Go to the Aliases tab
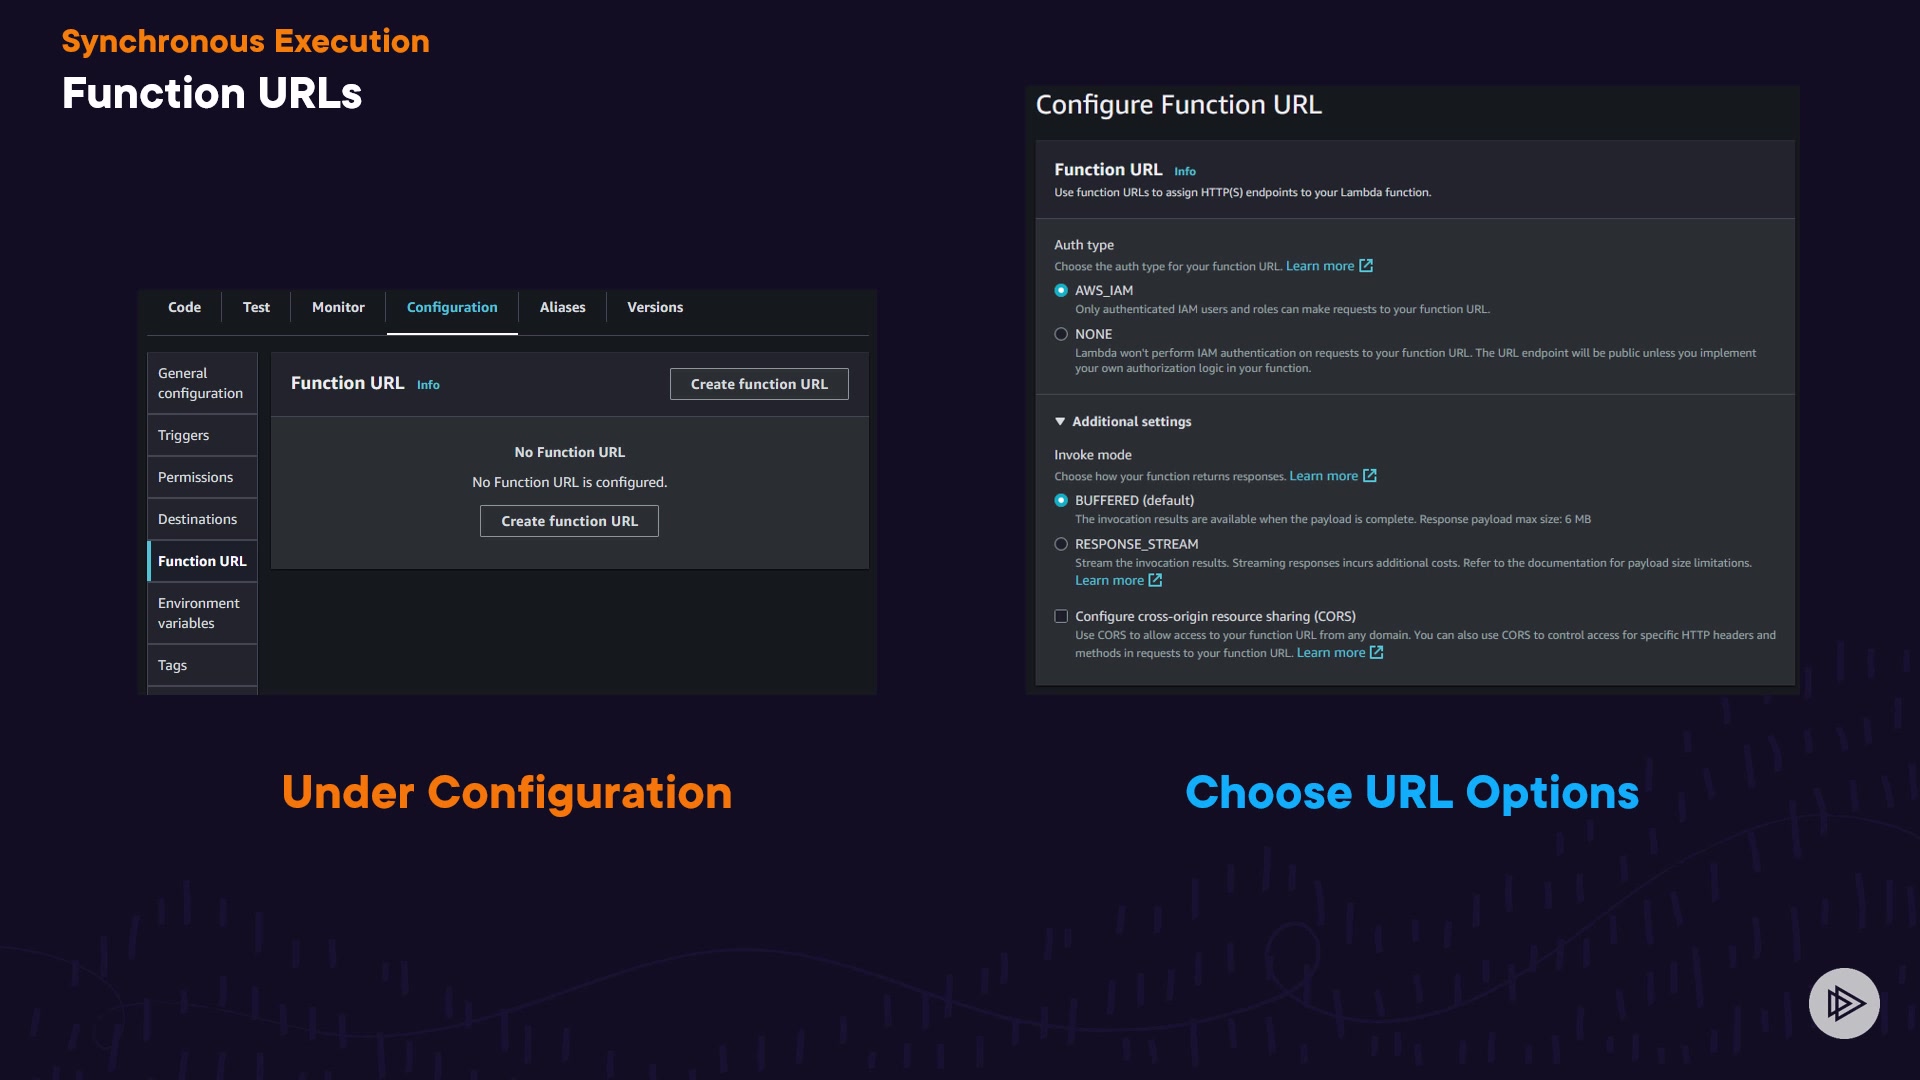1920x1080 pixels. point(562,308)
